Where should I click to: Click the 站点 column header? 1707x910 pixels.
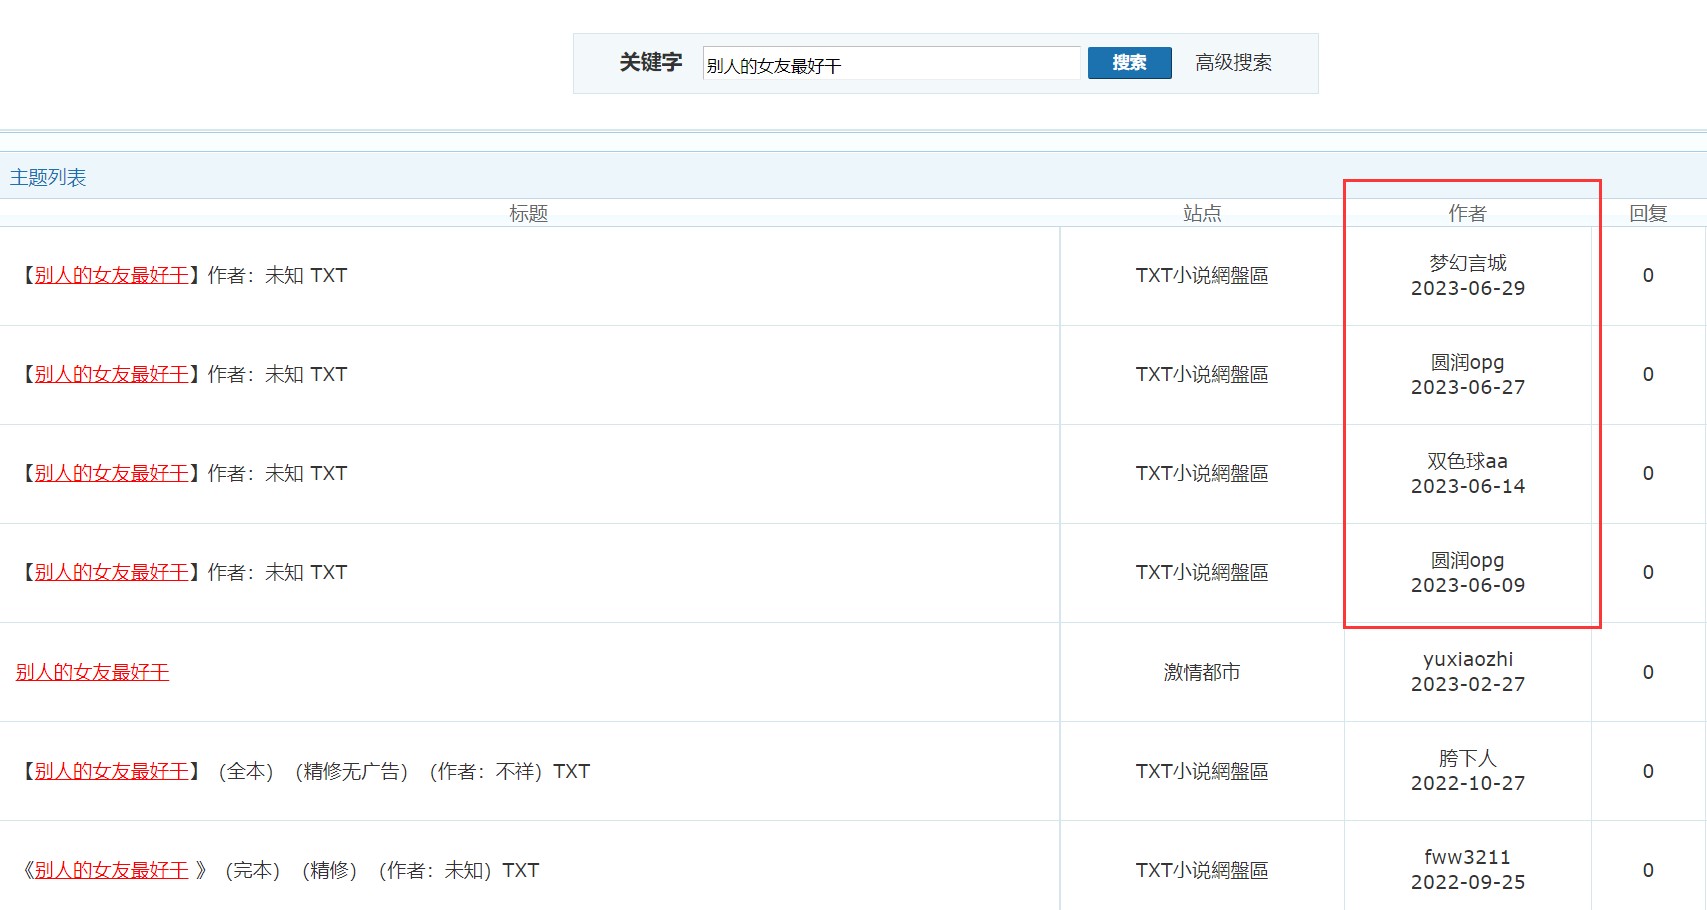(1201, 213)
